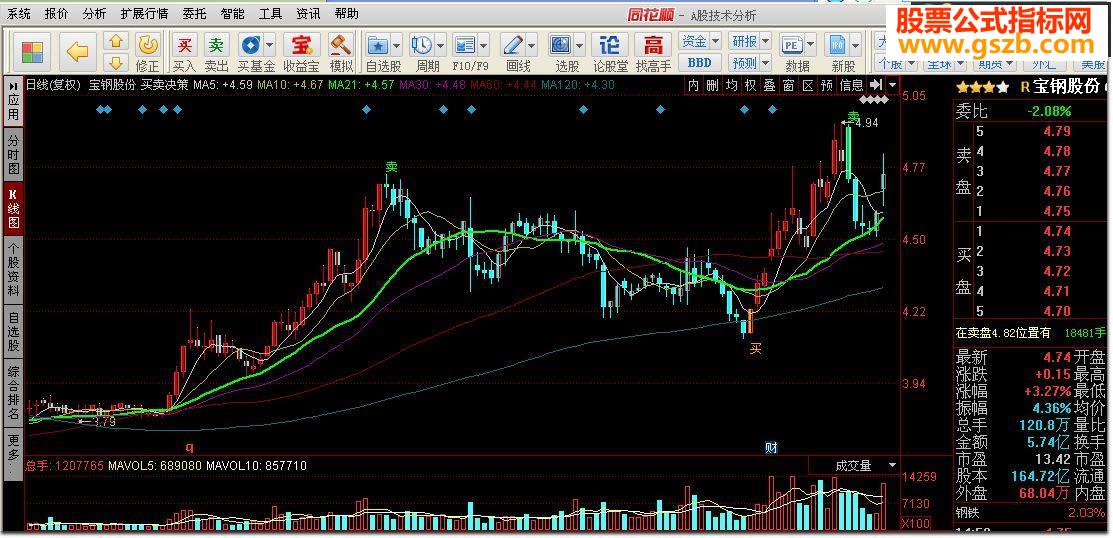Viewport: 1113px width, 538px height.
Task: Click the 资金 capital flow button
Action: (693, 40)
